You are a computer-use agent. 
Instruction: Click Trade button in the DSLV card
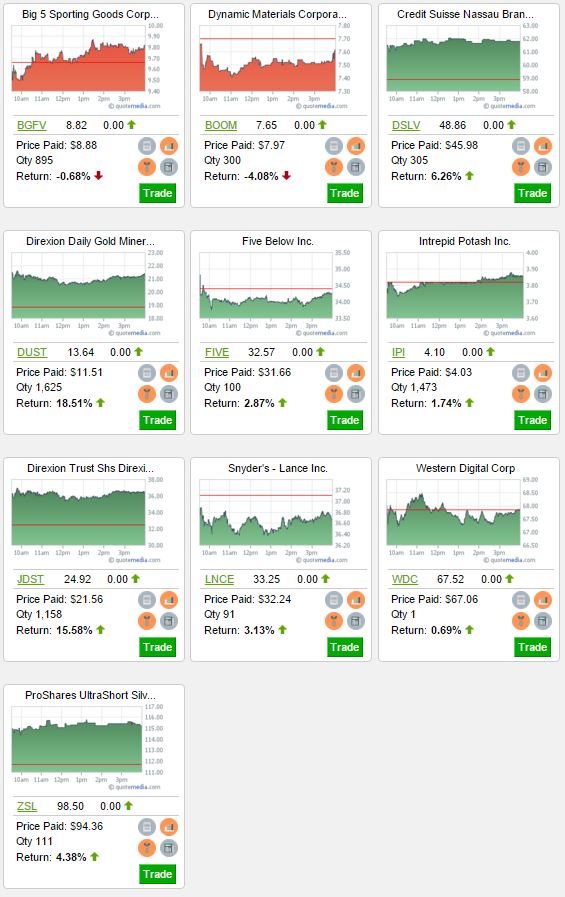tap(532, 193)
